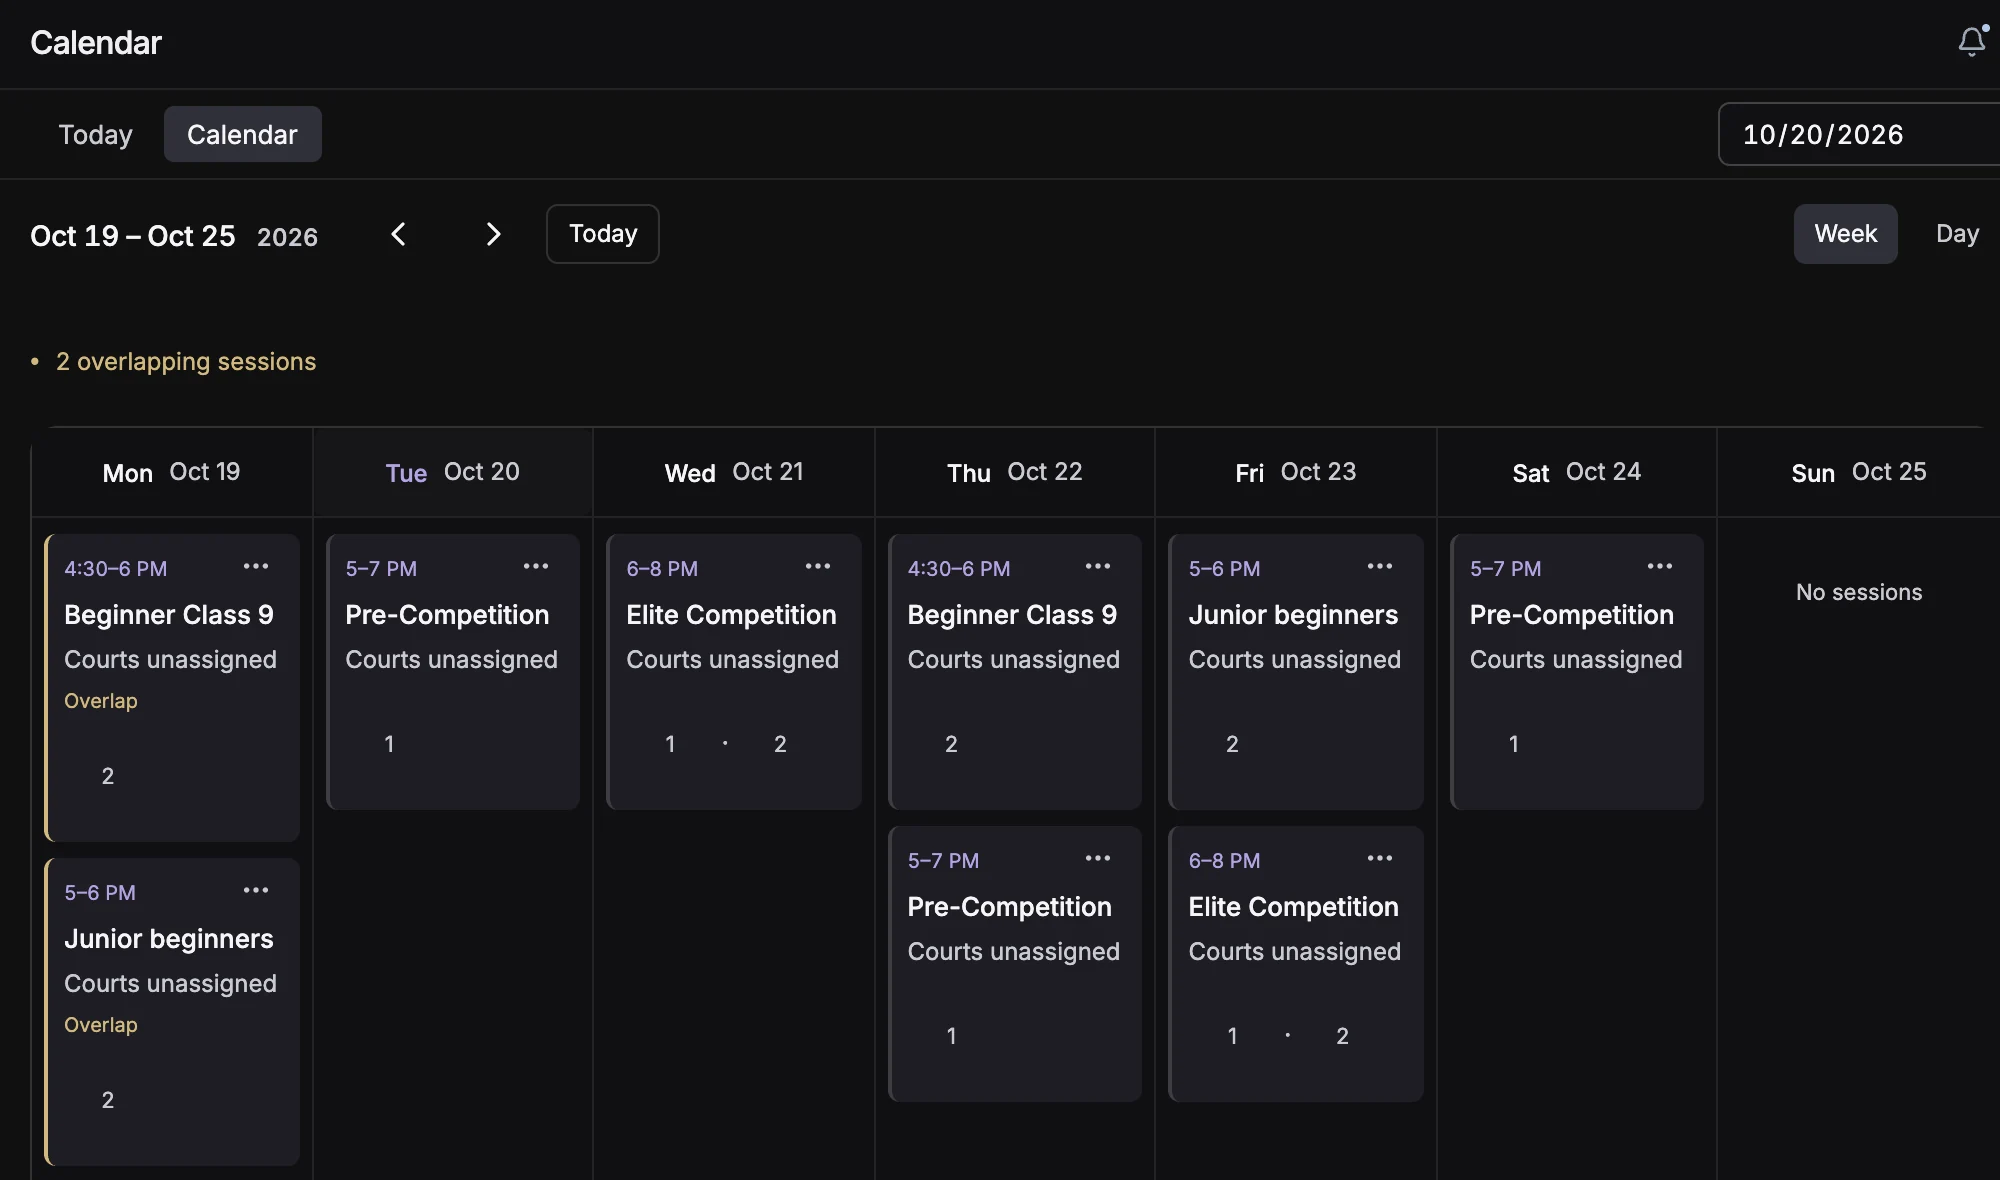
Task: Select the Fri Oct 23 column header
Action: pos(1296,472)
